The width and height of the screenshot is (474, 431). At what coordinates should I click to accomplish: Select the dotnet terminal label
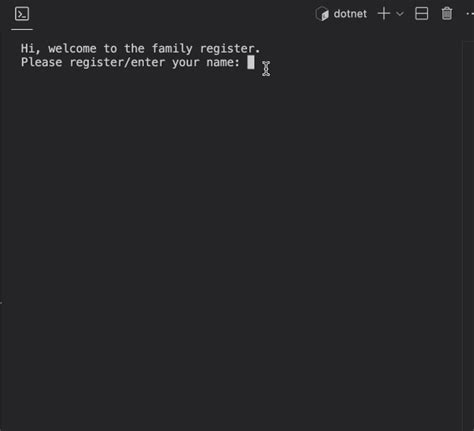click(x=350, y=14)
